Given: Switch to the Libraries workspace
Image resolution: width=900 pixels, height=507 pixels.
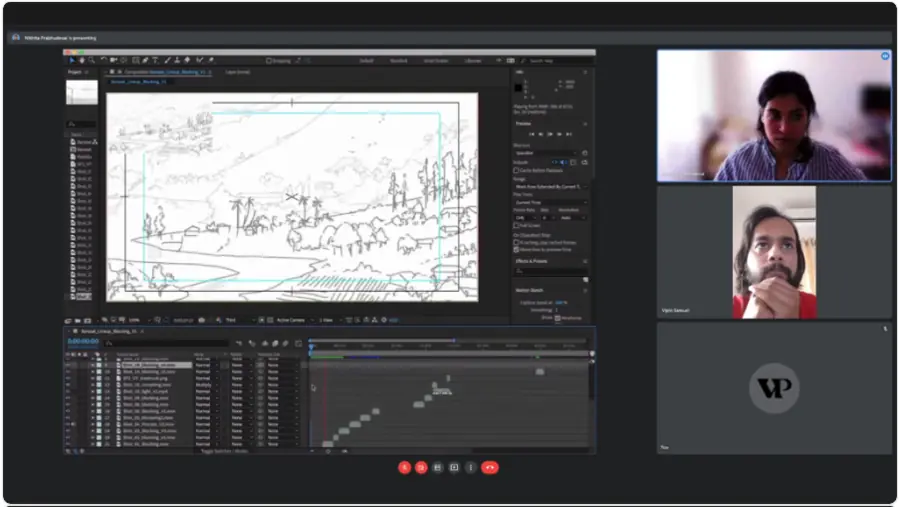Looking at the screenshot, I should pos(473,60).
